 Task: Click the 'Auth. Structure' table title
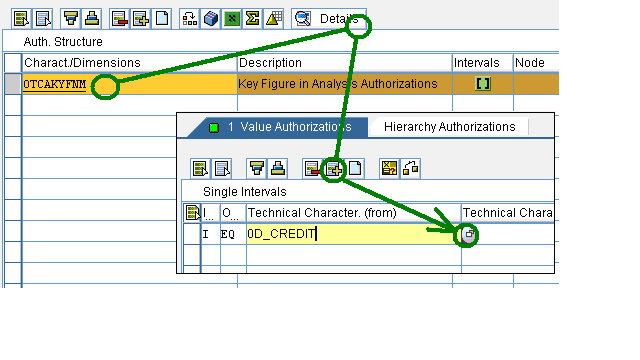click(x=63, y=42)
